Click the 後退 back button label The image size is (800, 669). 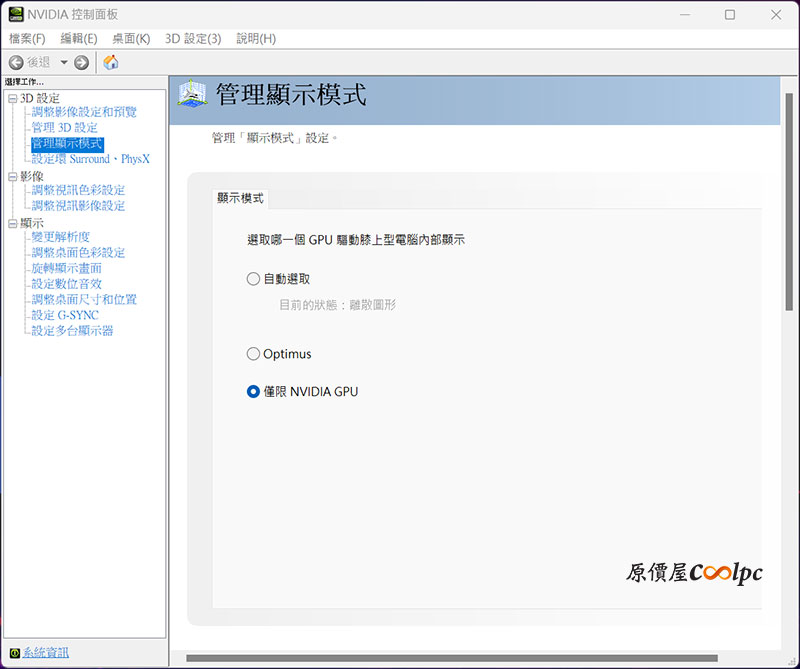point(39,62)
